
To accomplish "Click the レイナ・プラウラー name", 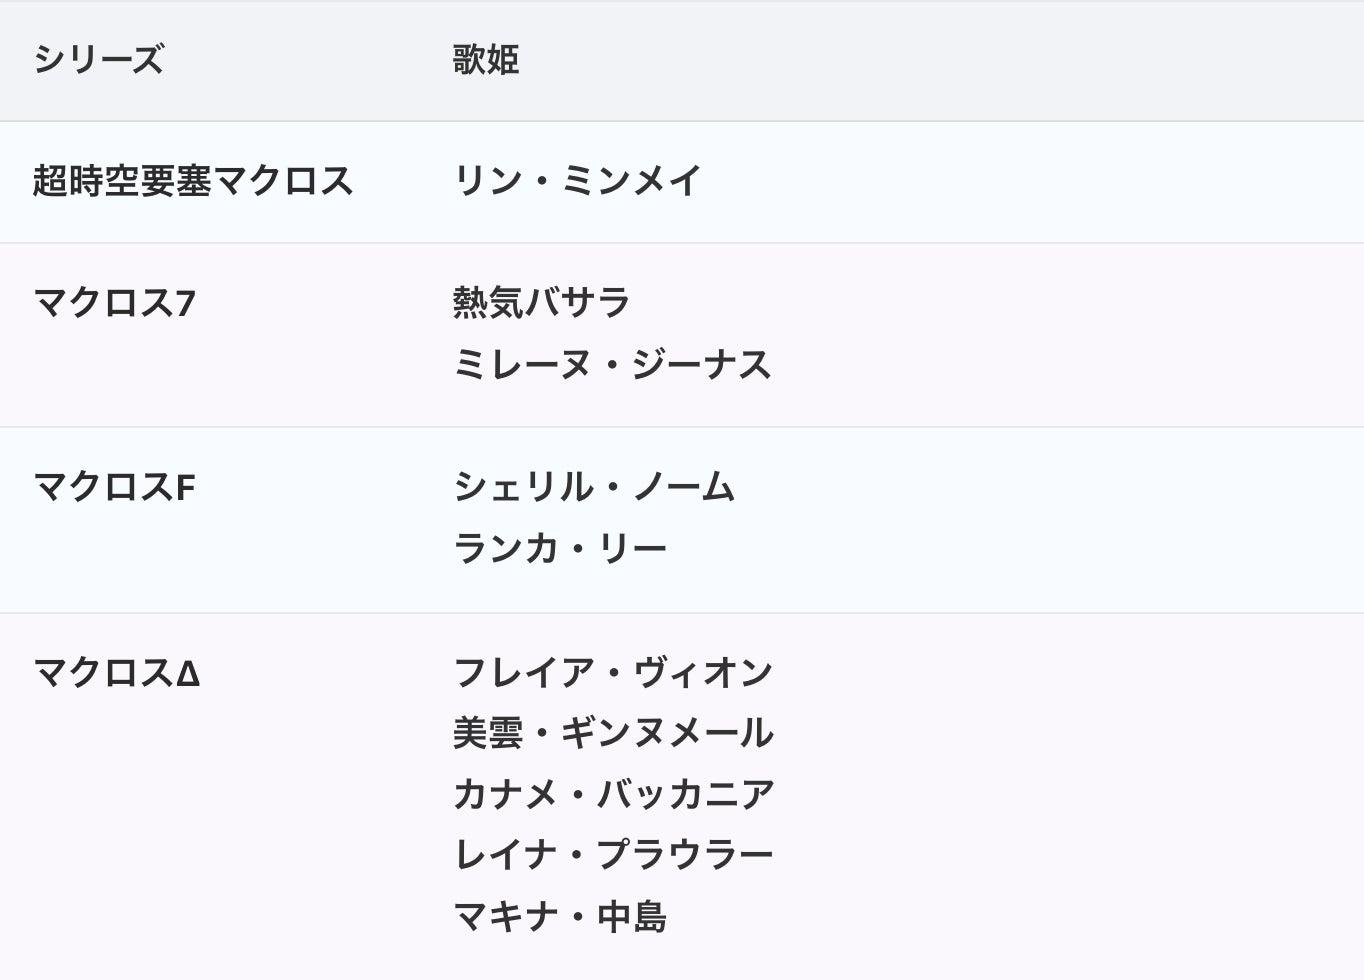I will coord(613,856).
